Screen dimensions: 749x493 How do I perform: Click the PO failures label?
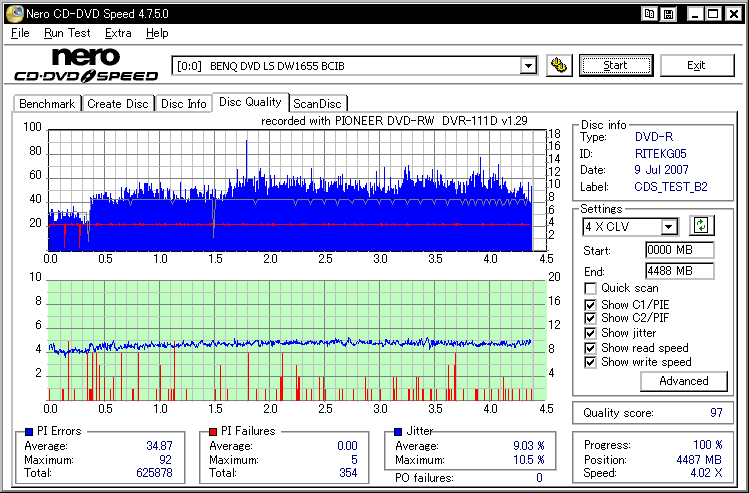(424, 478)
